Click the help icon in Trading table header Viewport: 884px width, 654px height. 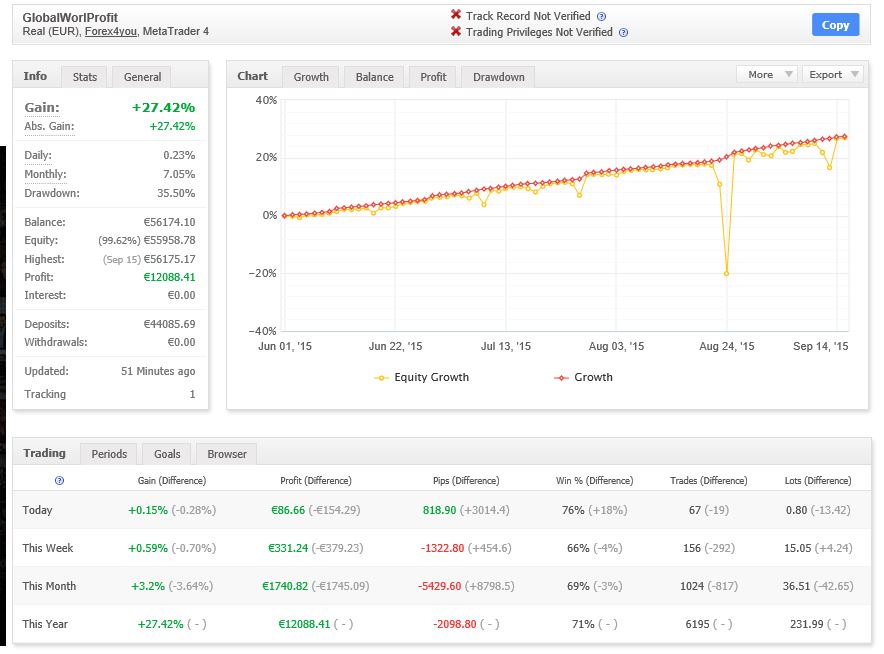point(59,481)
